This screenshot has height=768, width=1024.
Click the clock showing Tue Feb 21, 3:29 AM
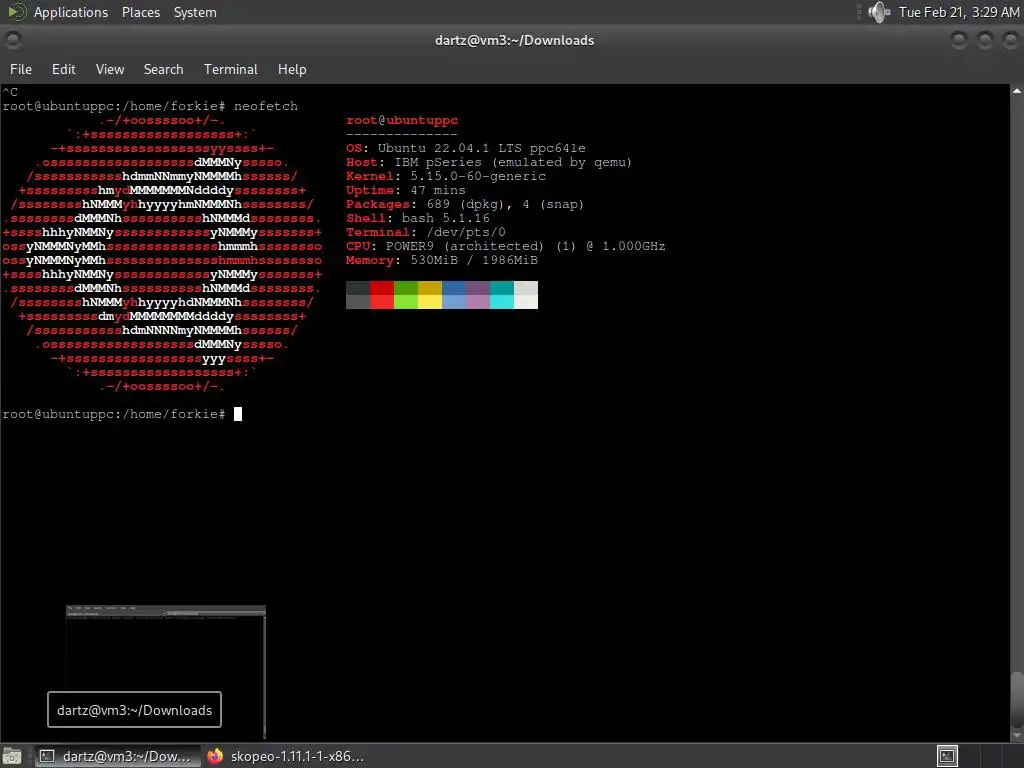(959, 12)
